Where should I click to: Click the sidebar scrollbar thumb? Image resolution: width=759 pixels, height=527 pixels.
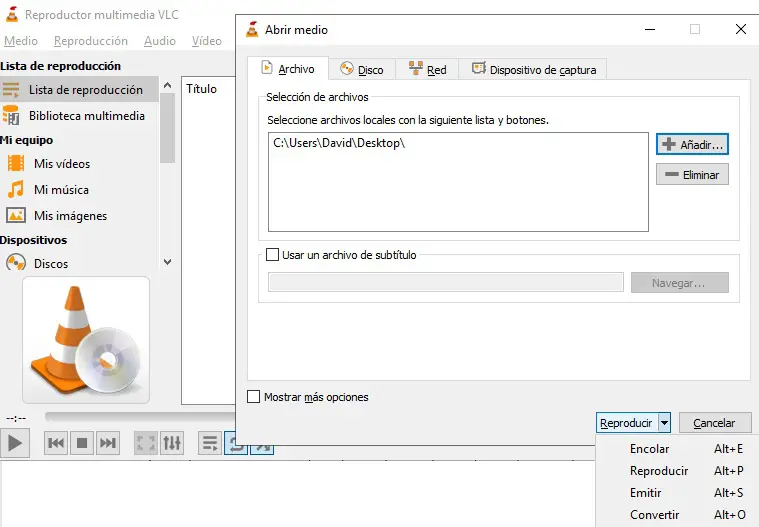click(167, 128)
